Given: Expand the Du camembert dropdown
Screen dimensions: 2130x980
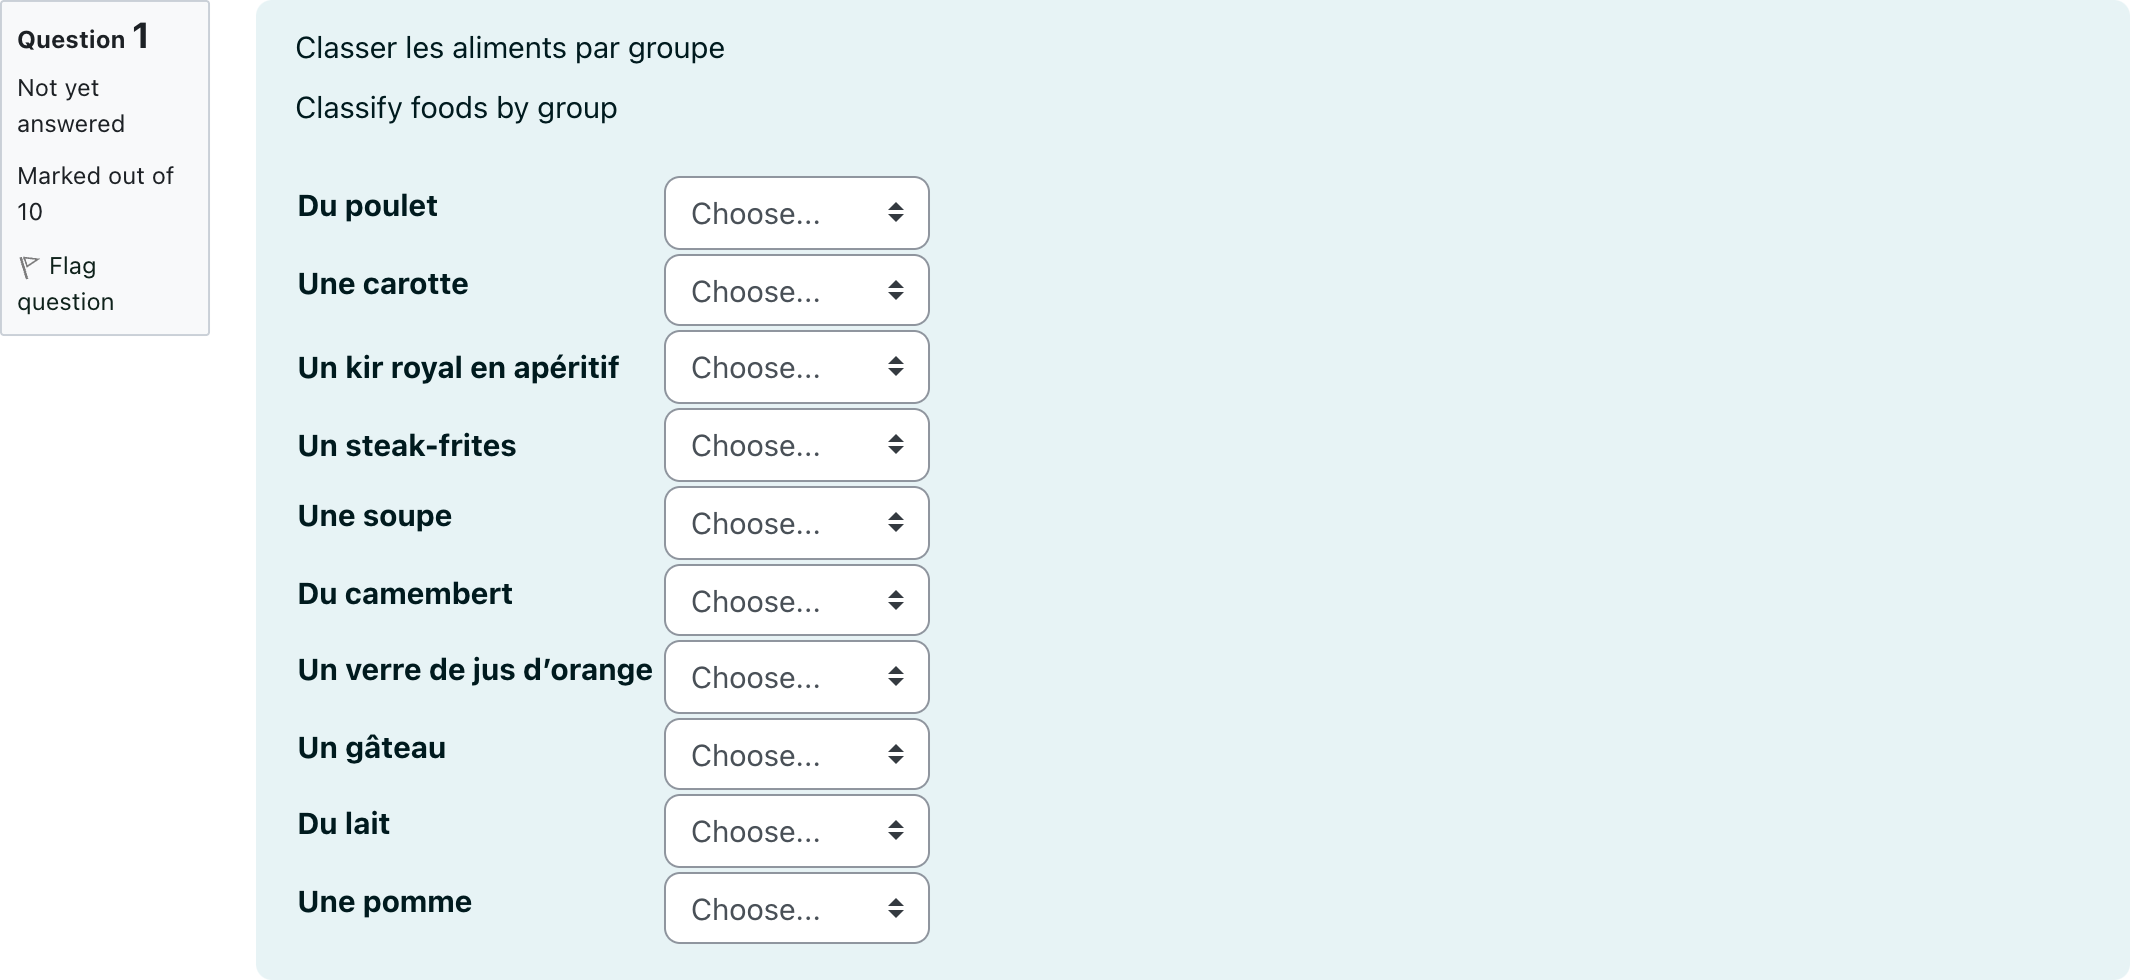Looking at the screenshot, I should pyautogui.click(x=797, y=600).
